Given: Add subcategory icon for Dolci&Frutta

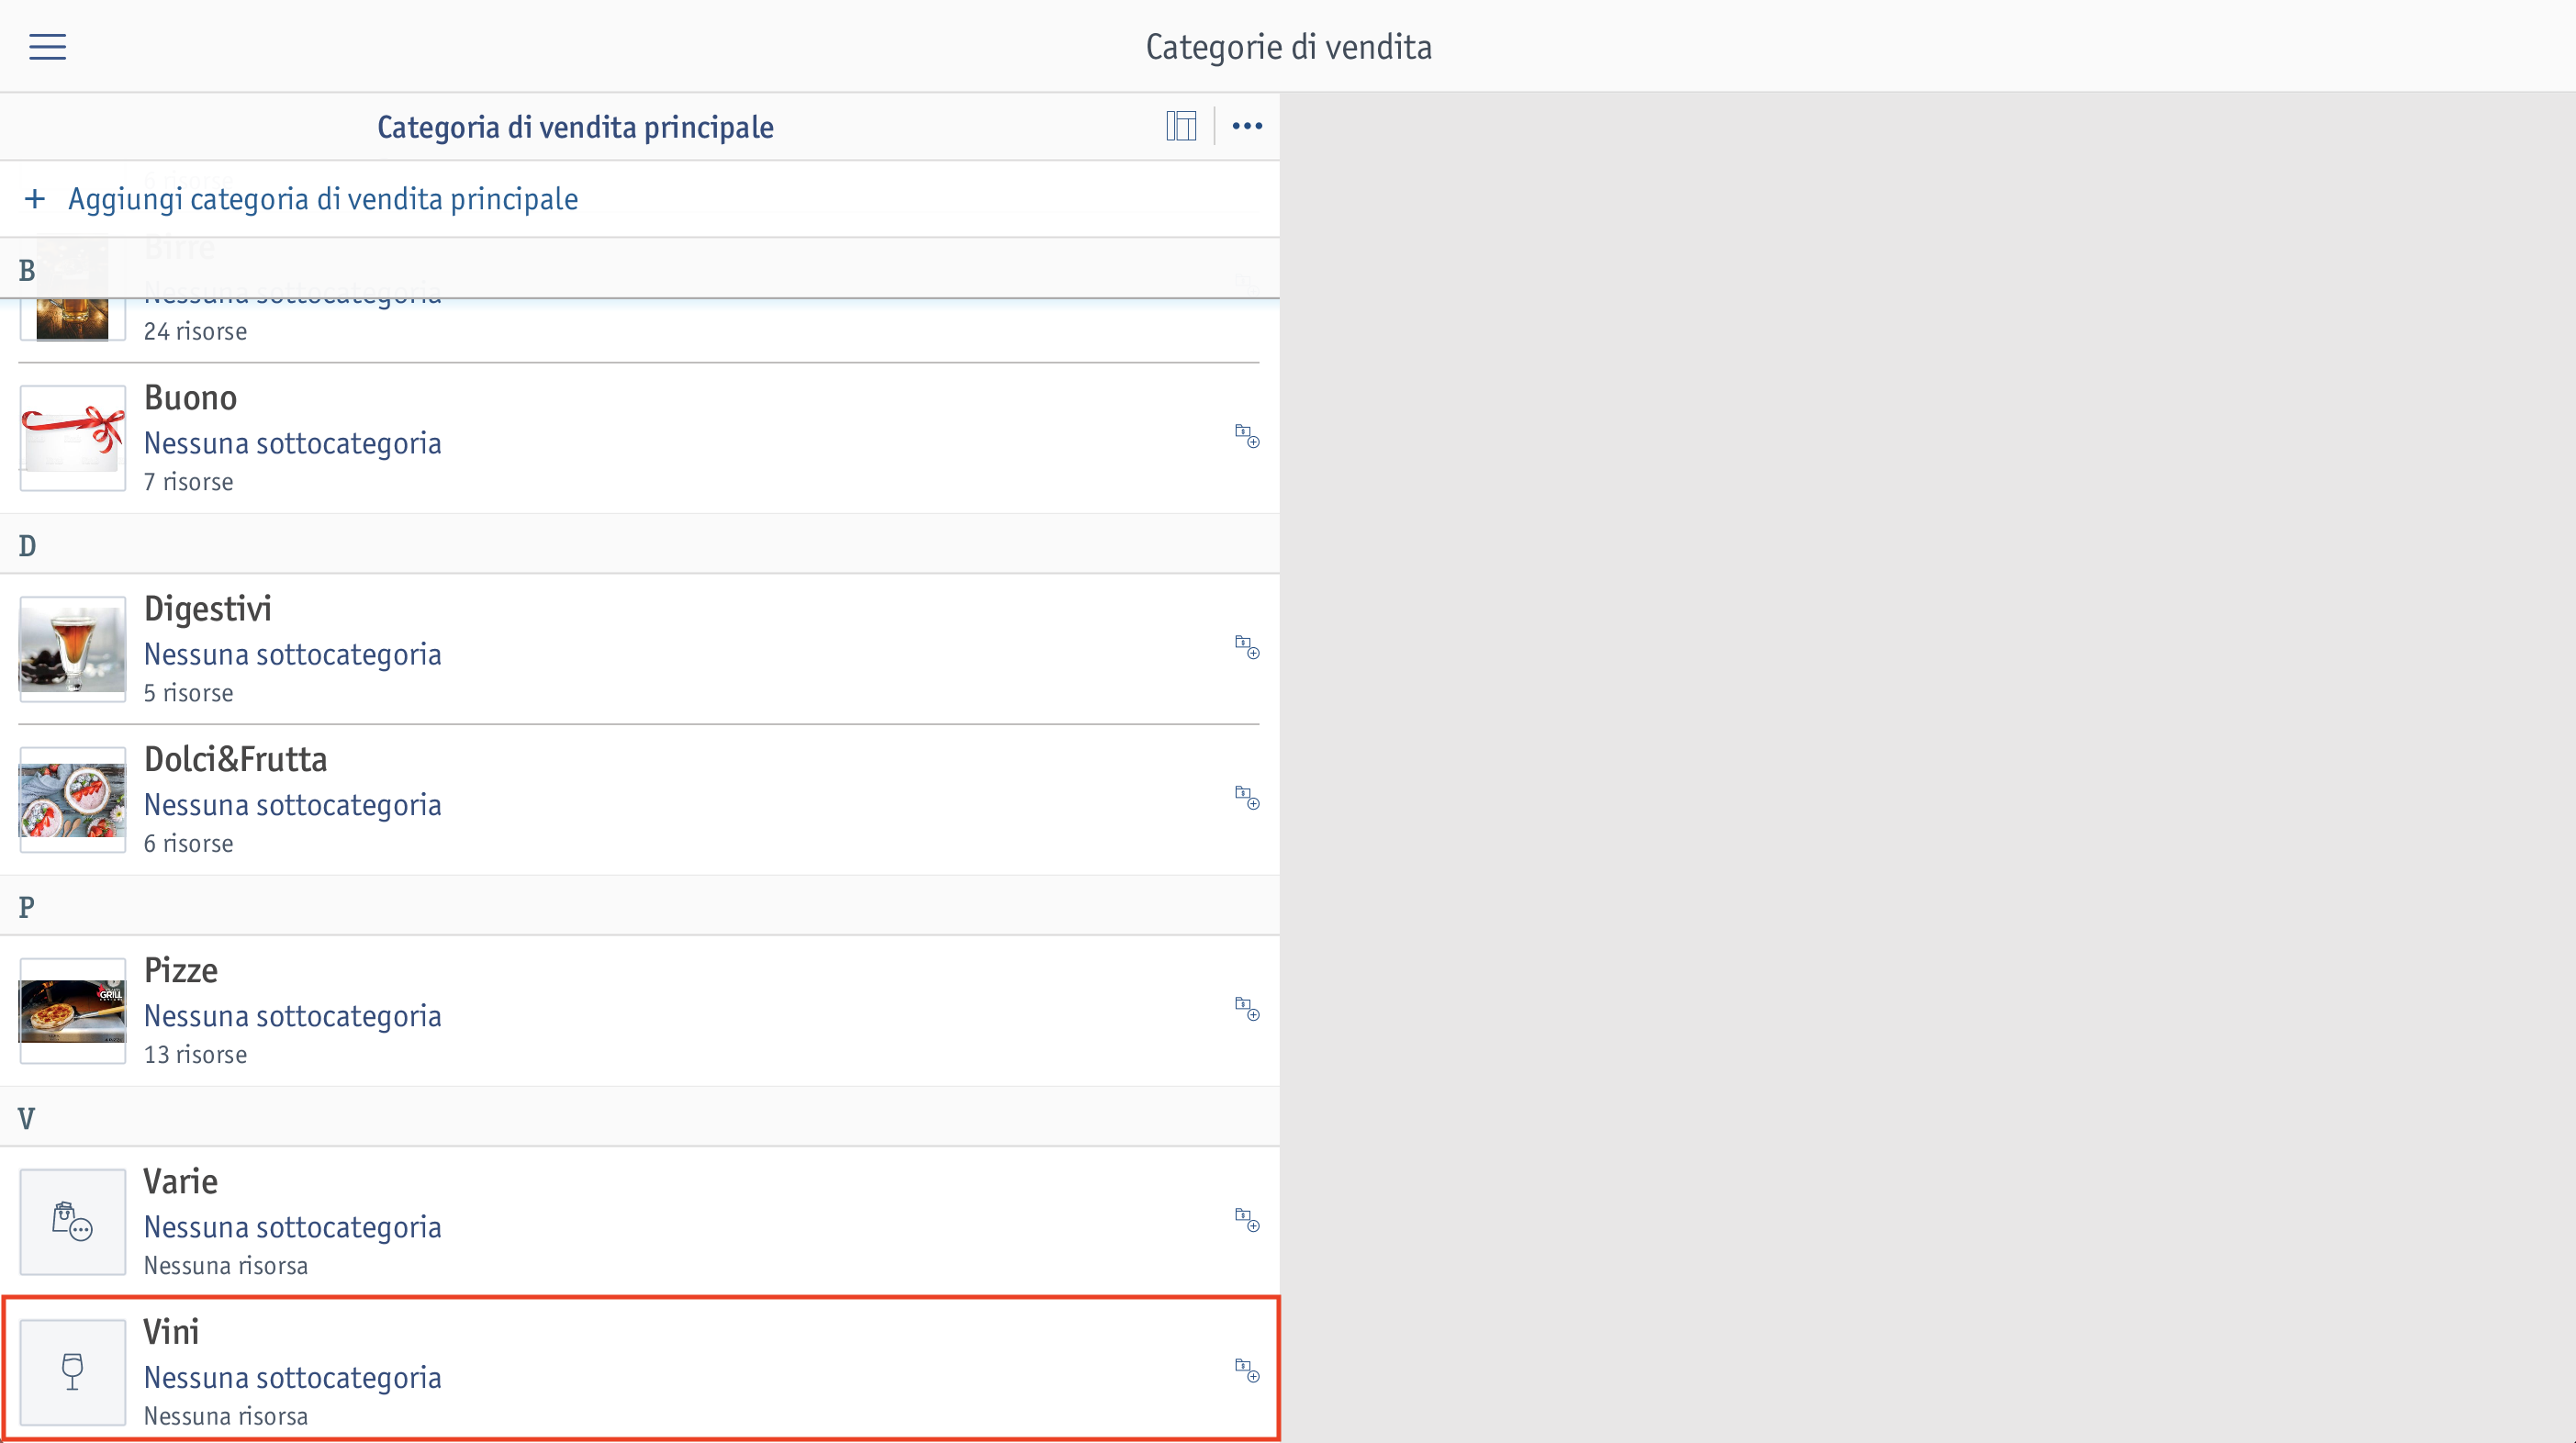Looking at the screenshot, I should pyautogui.click(x=1247, y=798).
